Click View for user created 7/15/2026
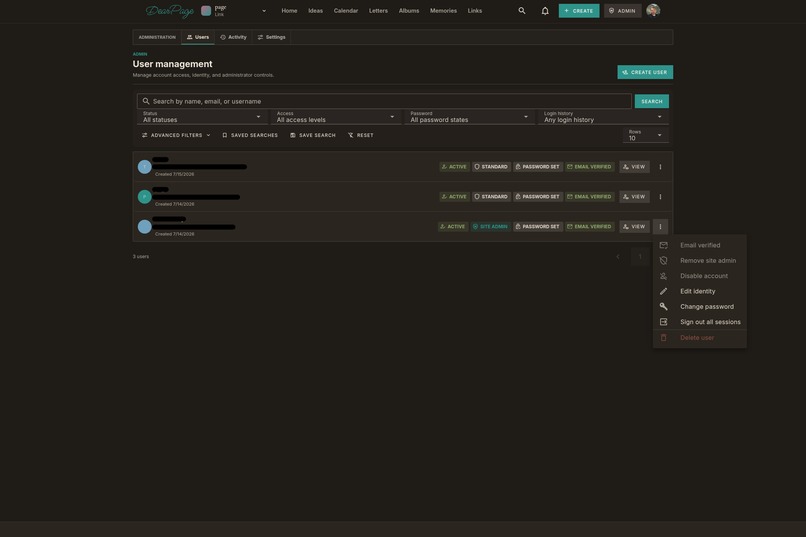This screenshot has height=537, width=806. (x=634, y=166)
